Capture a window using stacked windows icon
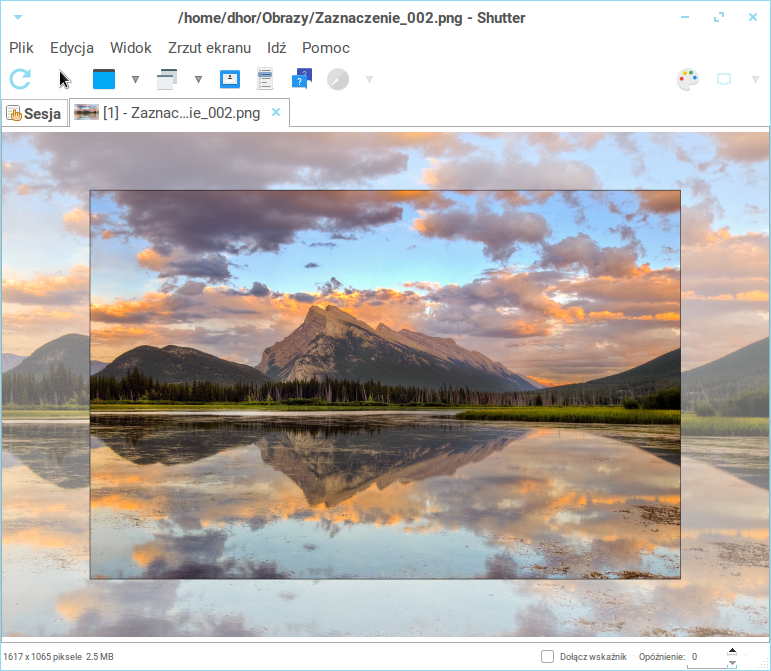 click(167, 79)
